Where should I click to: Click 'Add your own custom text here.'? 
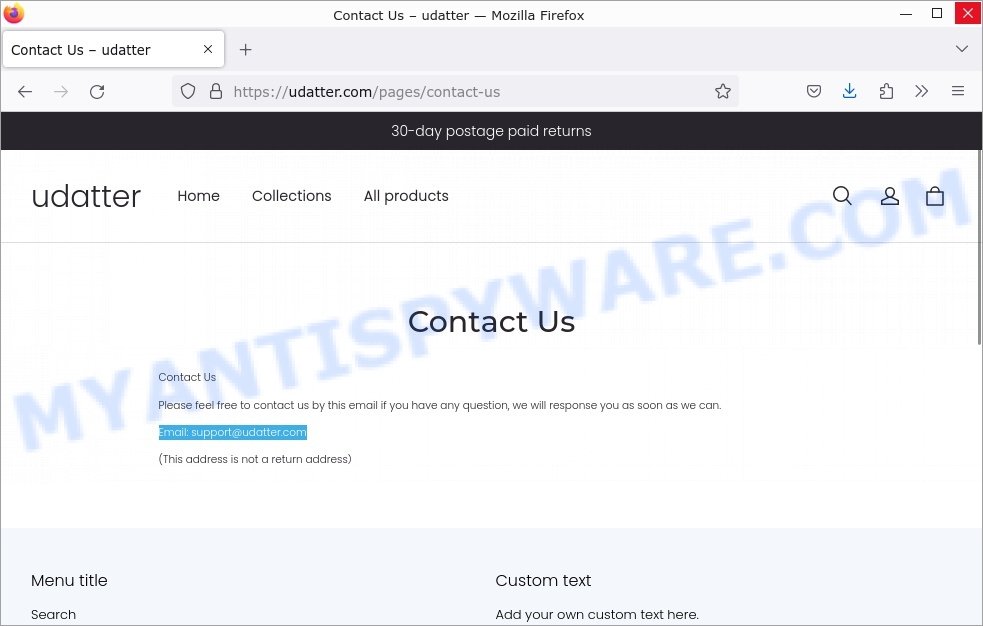(x=597, y=615)
